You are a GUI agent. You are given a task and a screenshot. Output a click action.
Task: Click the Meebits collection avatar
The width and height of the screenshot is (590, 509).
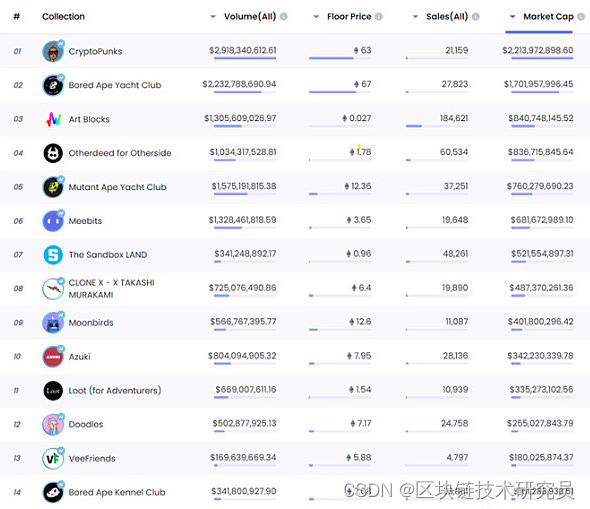pos(53,221)
